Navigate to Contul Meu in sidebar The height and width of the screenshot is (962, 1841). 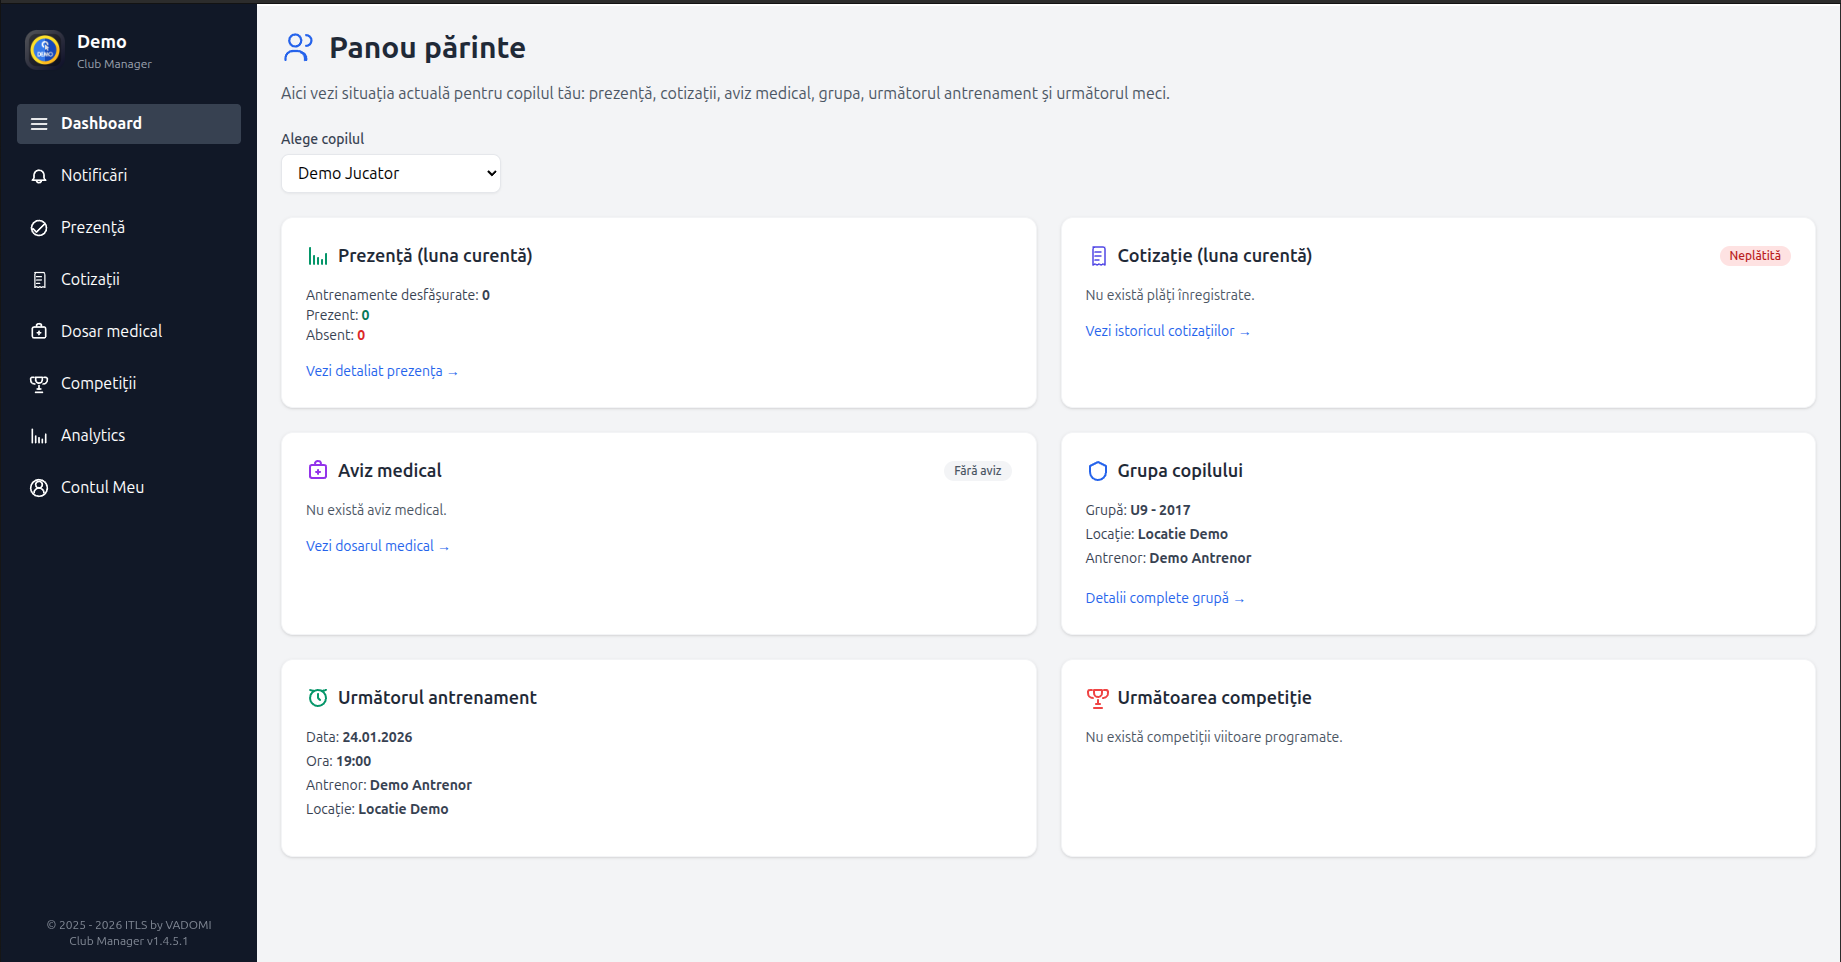tap(102, 488)
